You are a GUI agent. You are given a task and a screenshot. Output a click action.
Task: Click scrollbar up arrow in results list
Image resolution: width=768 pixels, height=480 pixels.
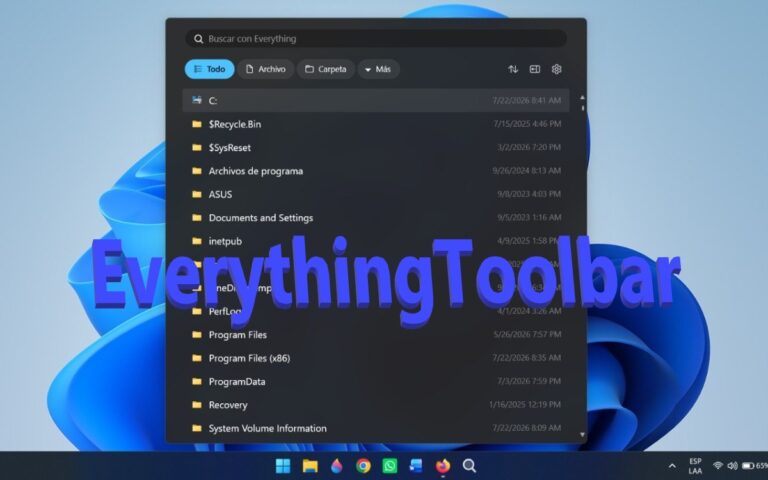point(582,97)
